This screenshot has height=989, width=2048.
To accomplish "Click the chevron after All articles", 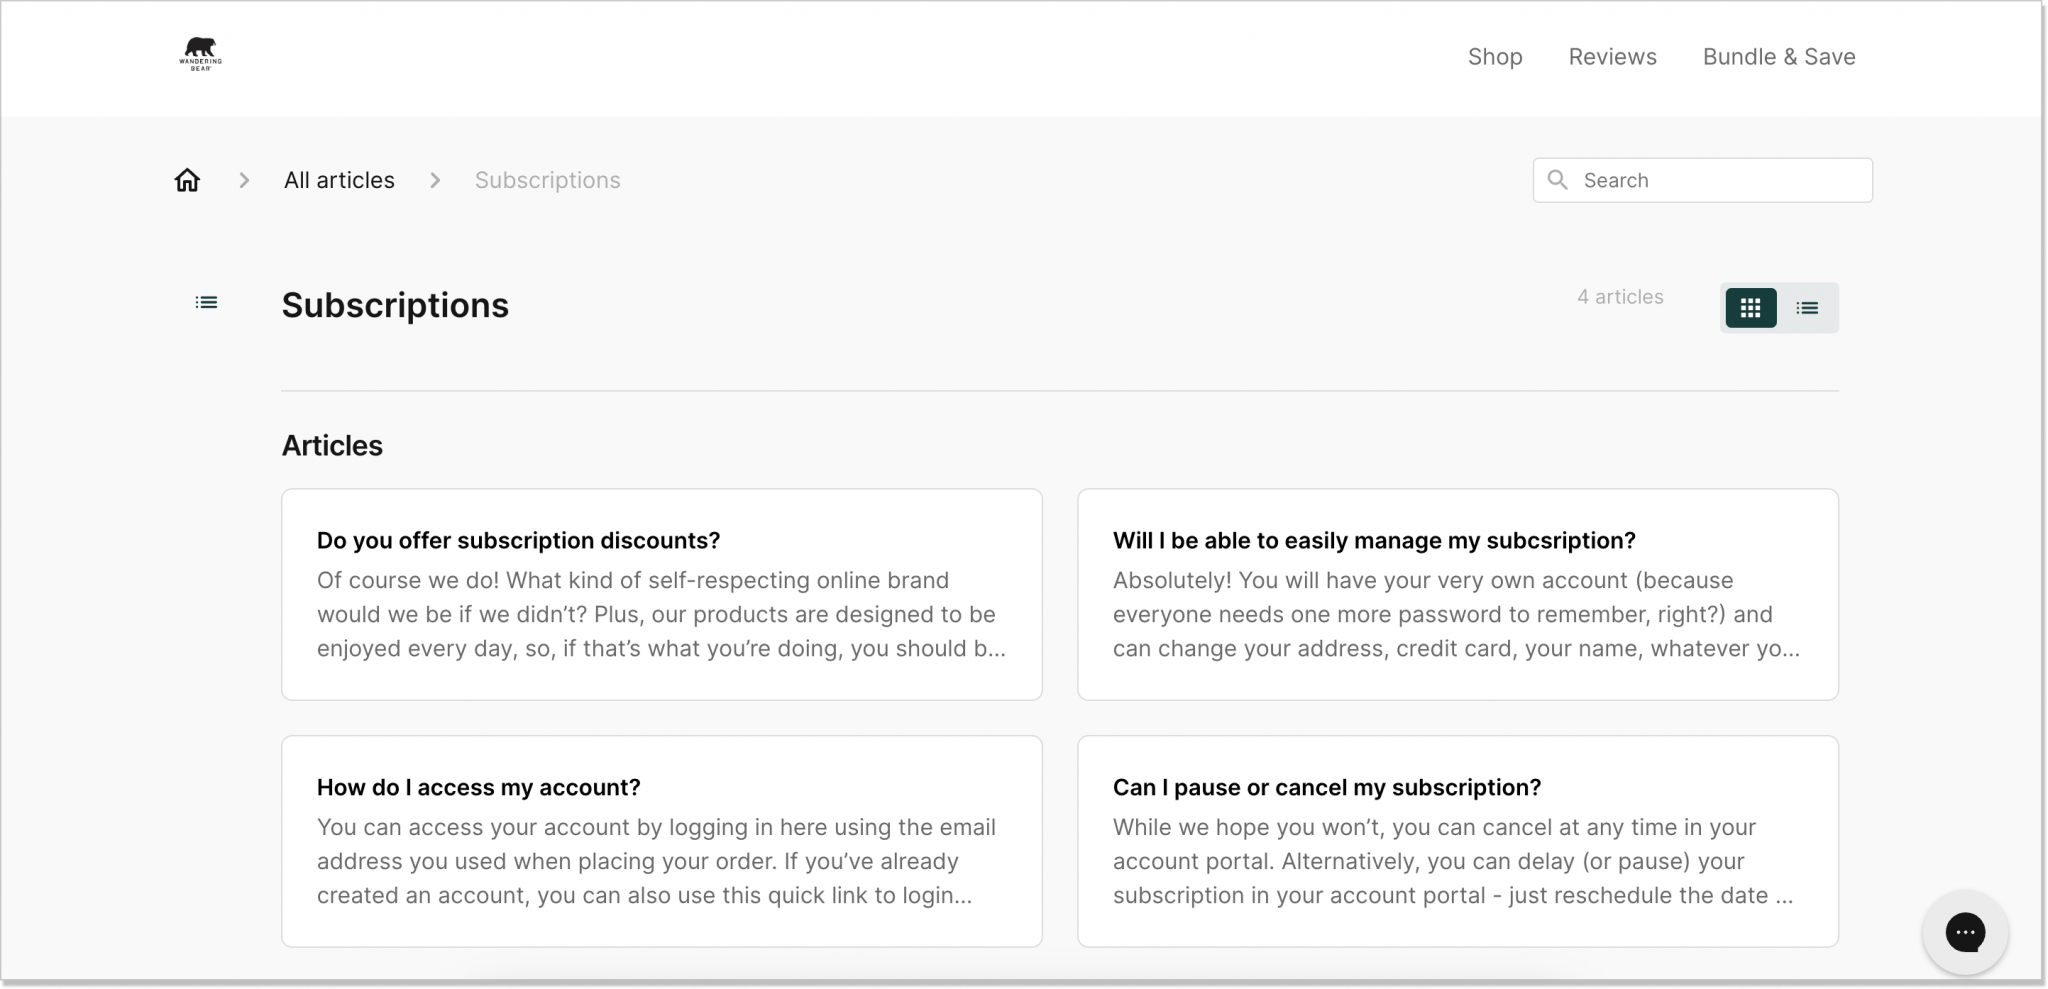I will tap(435, 180).
